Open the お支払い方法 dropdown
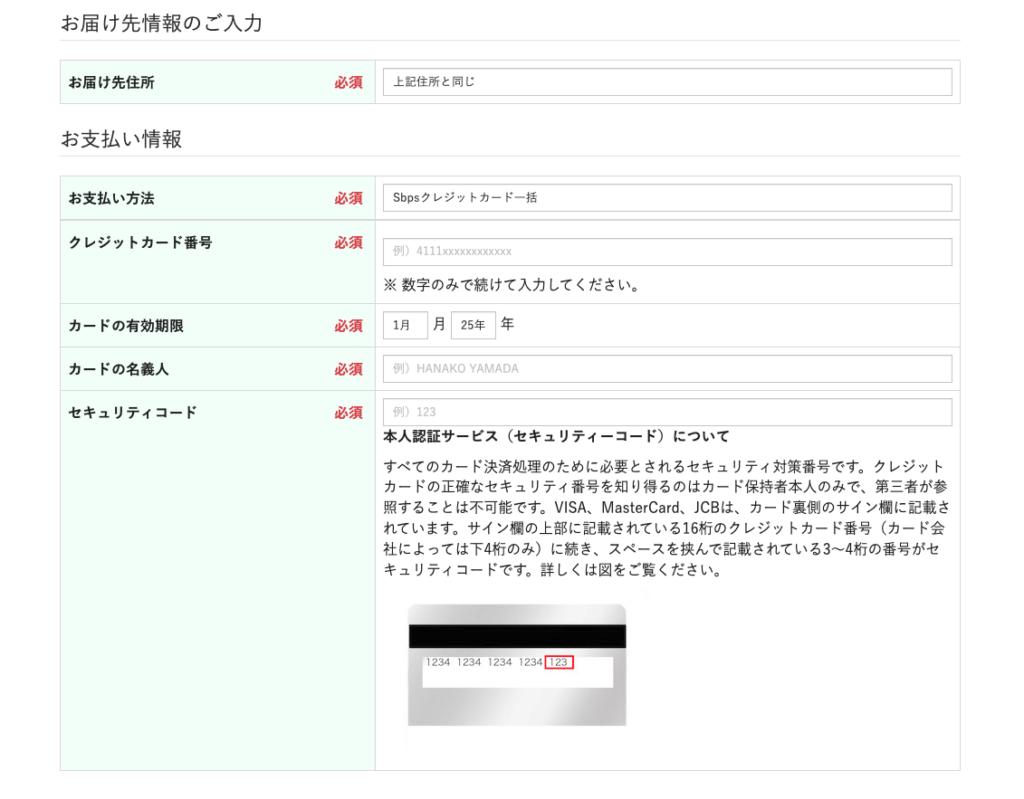The width and height of the screenshot is (1024, 799). tap(667, 198)
